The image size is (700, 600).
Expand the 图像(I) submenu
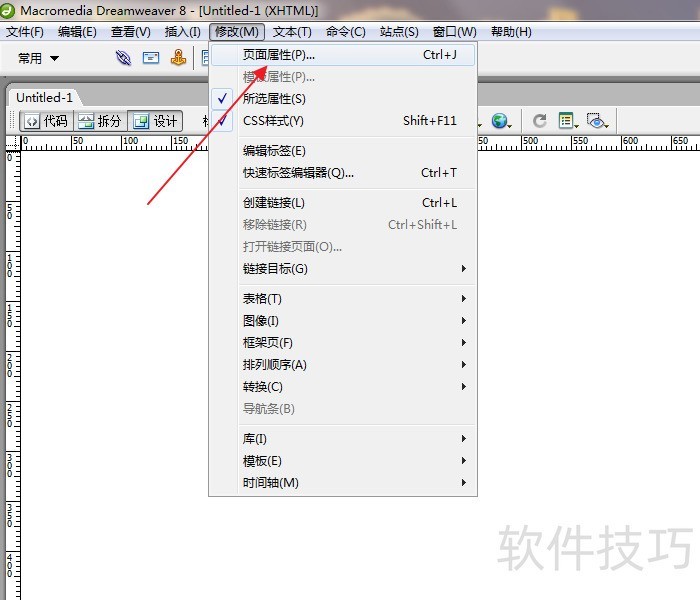[343, 321]
